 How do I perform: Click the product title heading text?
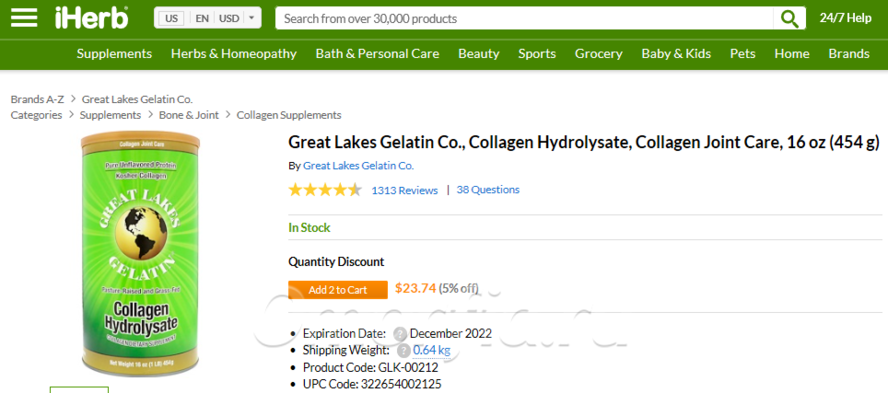(x=584, y=142)
